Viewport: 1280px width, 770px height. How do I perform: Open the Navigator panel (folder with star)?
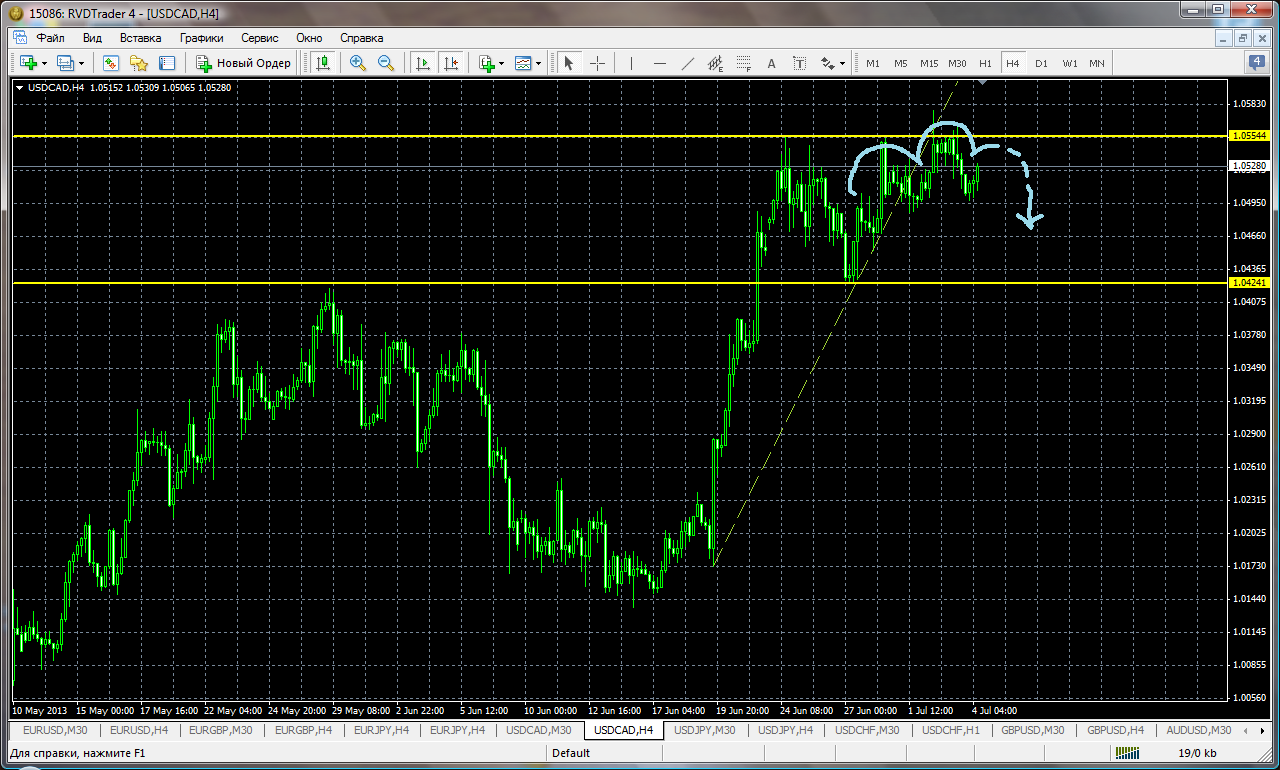(x=139, y=63)
